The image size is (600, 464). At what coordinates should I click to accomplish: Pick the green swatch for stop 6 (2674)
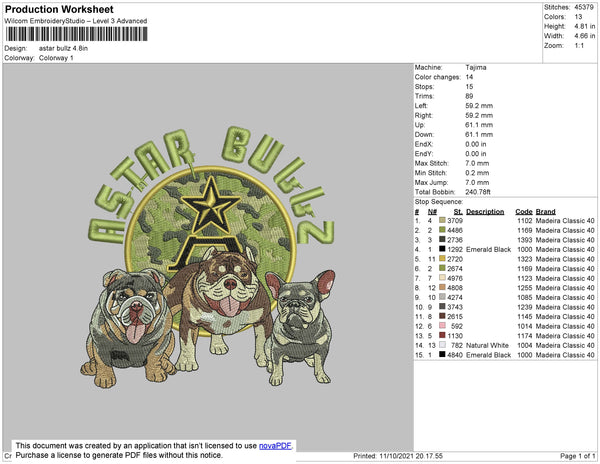[442, 268]
